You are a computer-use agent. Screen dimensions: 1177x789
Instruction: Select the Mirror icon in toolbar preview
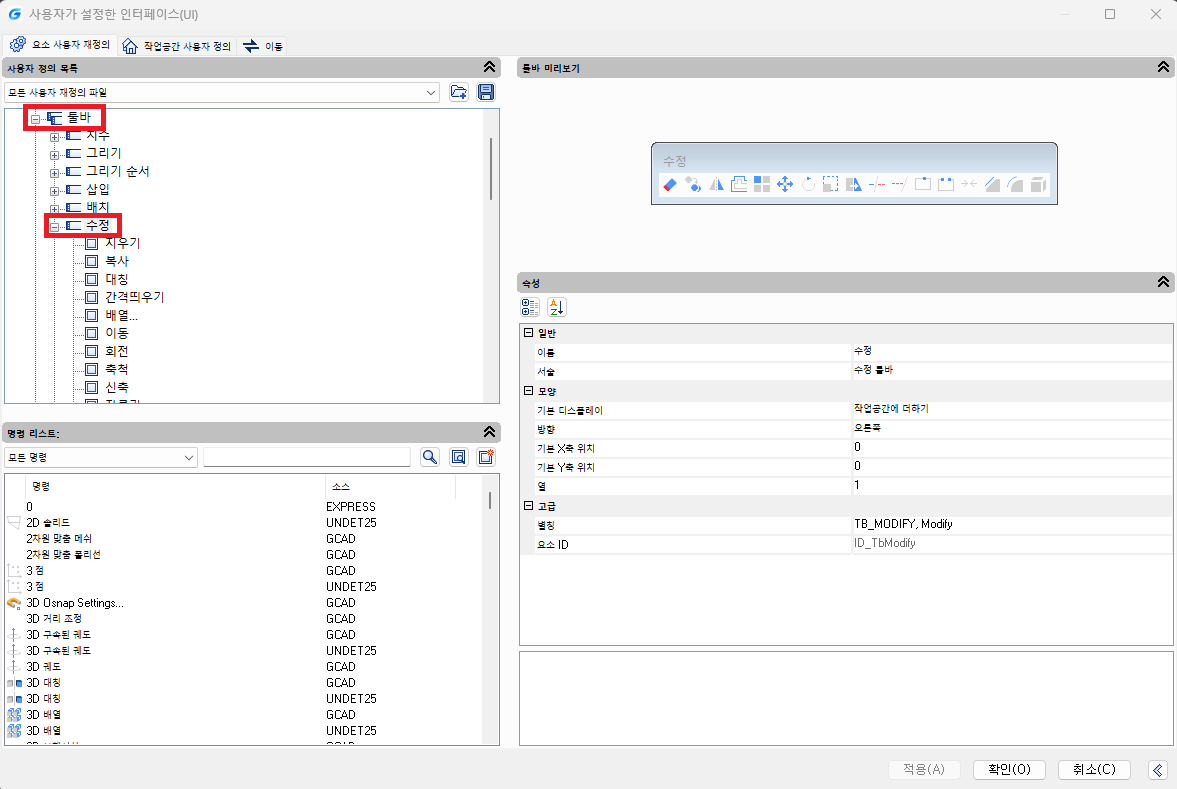(x=716, y=185)
